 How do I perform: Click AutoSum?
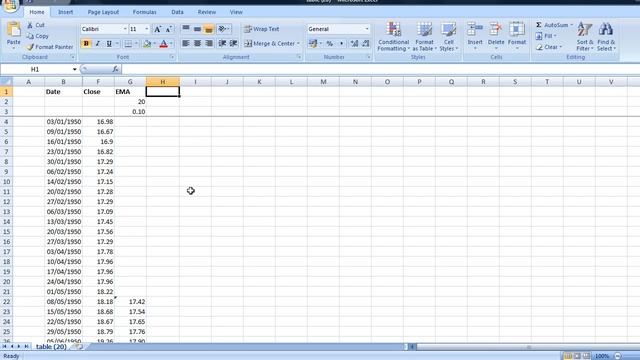[x=554, y=25]
